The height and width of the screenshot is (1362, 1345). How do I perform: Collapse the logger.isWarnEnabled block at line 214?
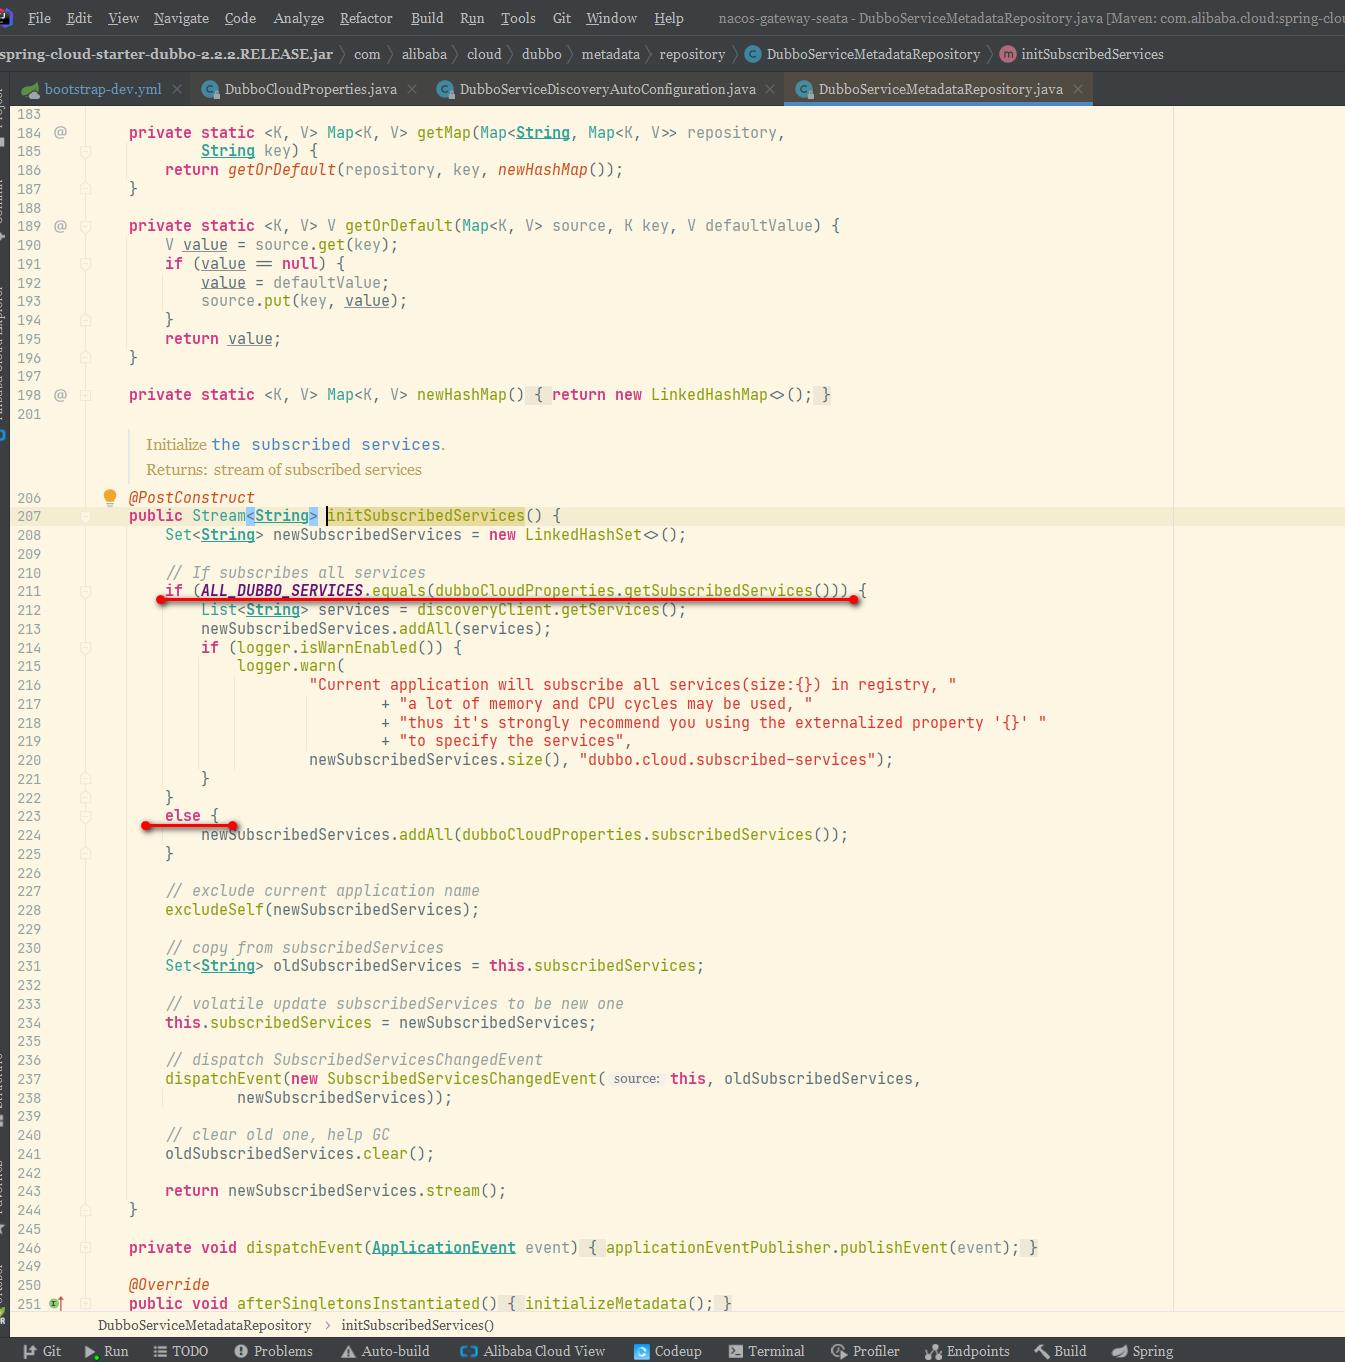tap(86, 648)
